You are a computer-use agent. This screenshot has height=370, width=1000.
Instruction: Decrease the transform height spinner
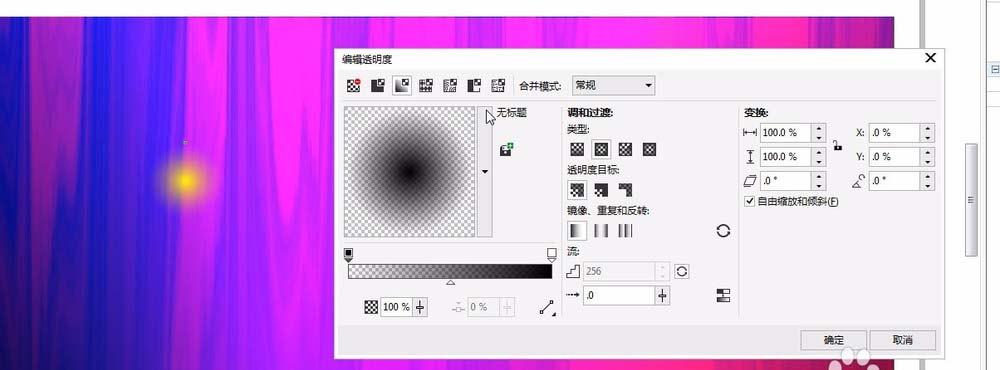(819, 161)
